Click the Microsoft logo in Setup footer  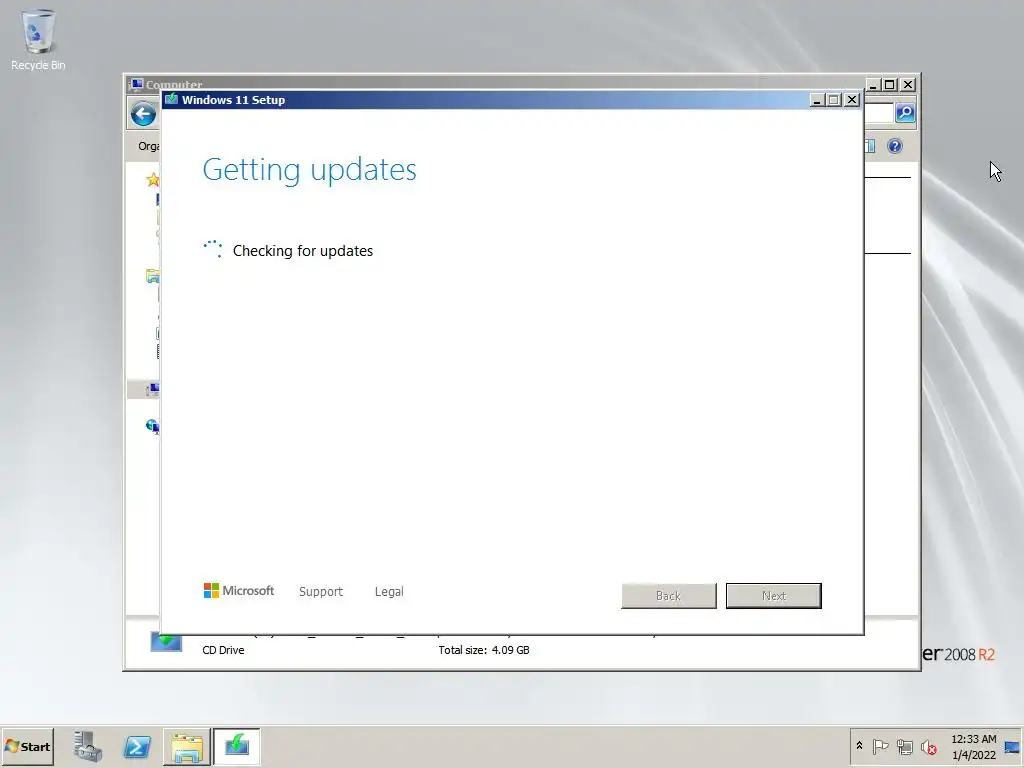(239, 591)
